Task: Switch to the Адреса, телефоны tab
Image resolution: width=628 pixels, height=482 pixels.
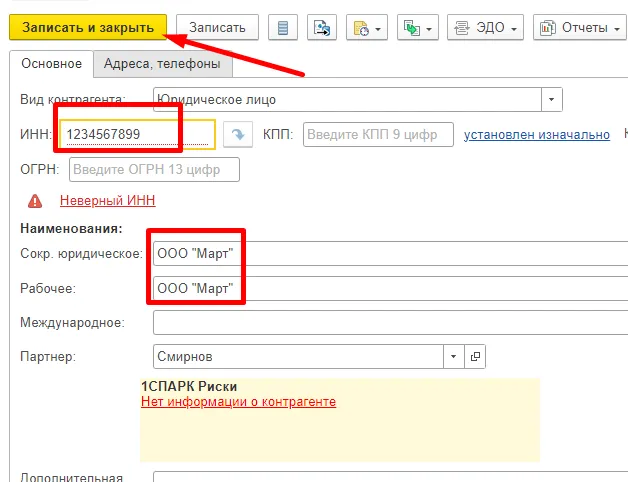Action: [162, 64]
